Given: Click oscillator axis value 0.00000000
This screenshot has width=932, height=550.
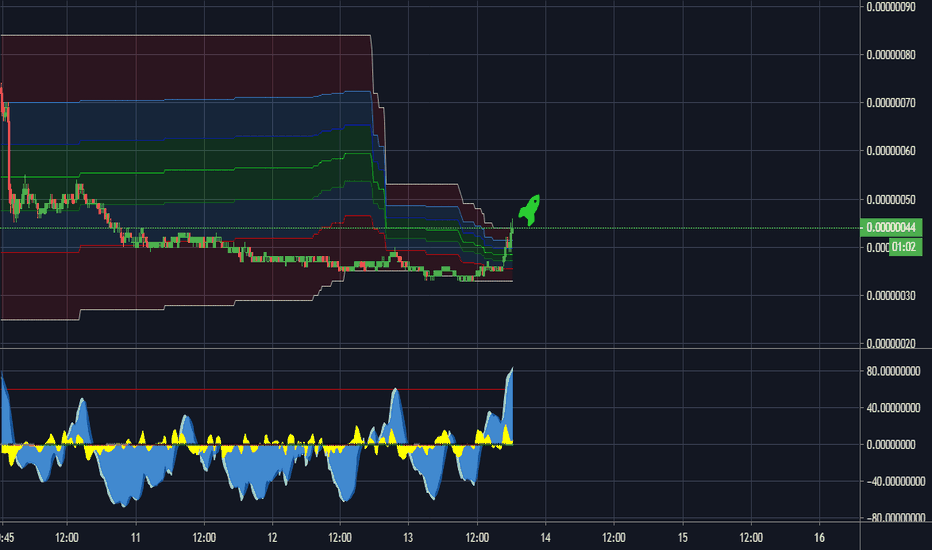Looking at the screenshot, I should (890, 445).
